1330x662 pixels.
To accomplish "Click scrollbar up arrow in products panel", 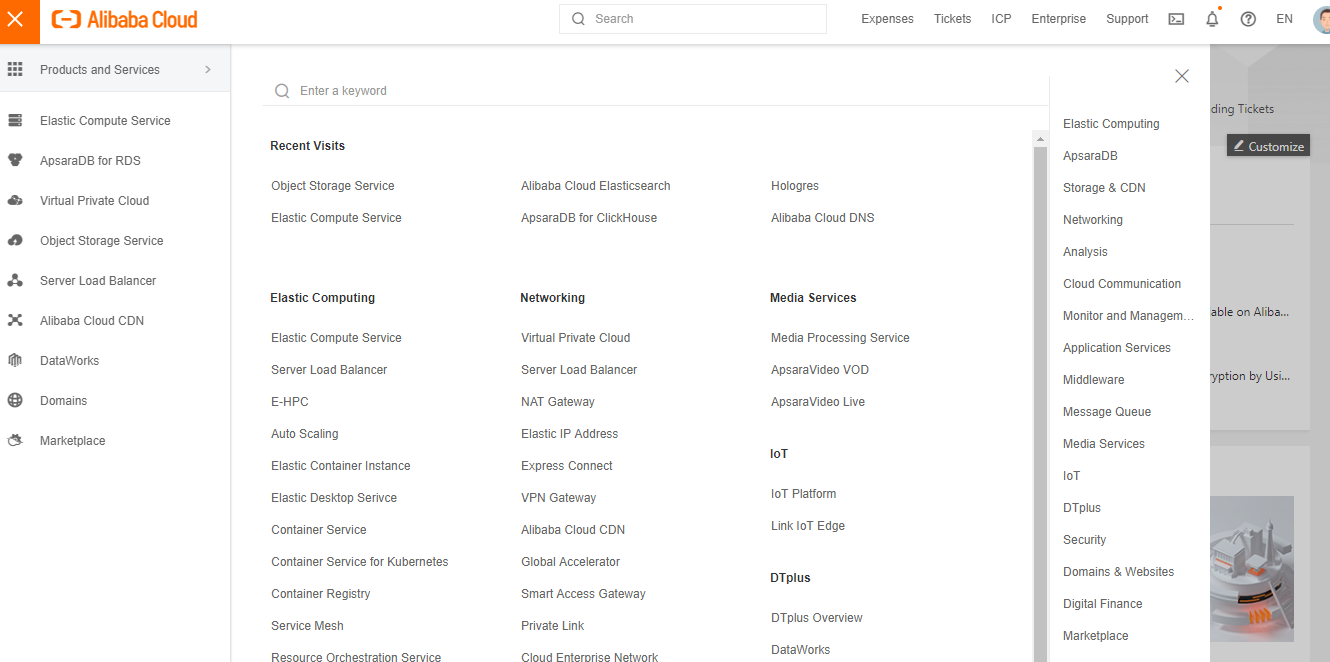I will 1040,138.
